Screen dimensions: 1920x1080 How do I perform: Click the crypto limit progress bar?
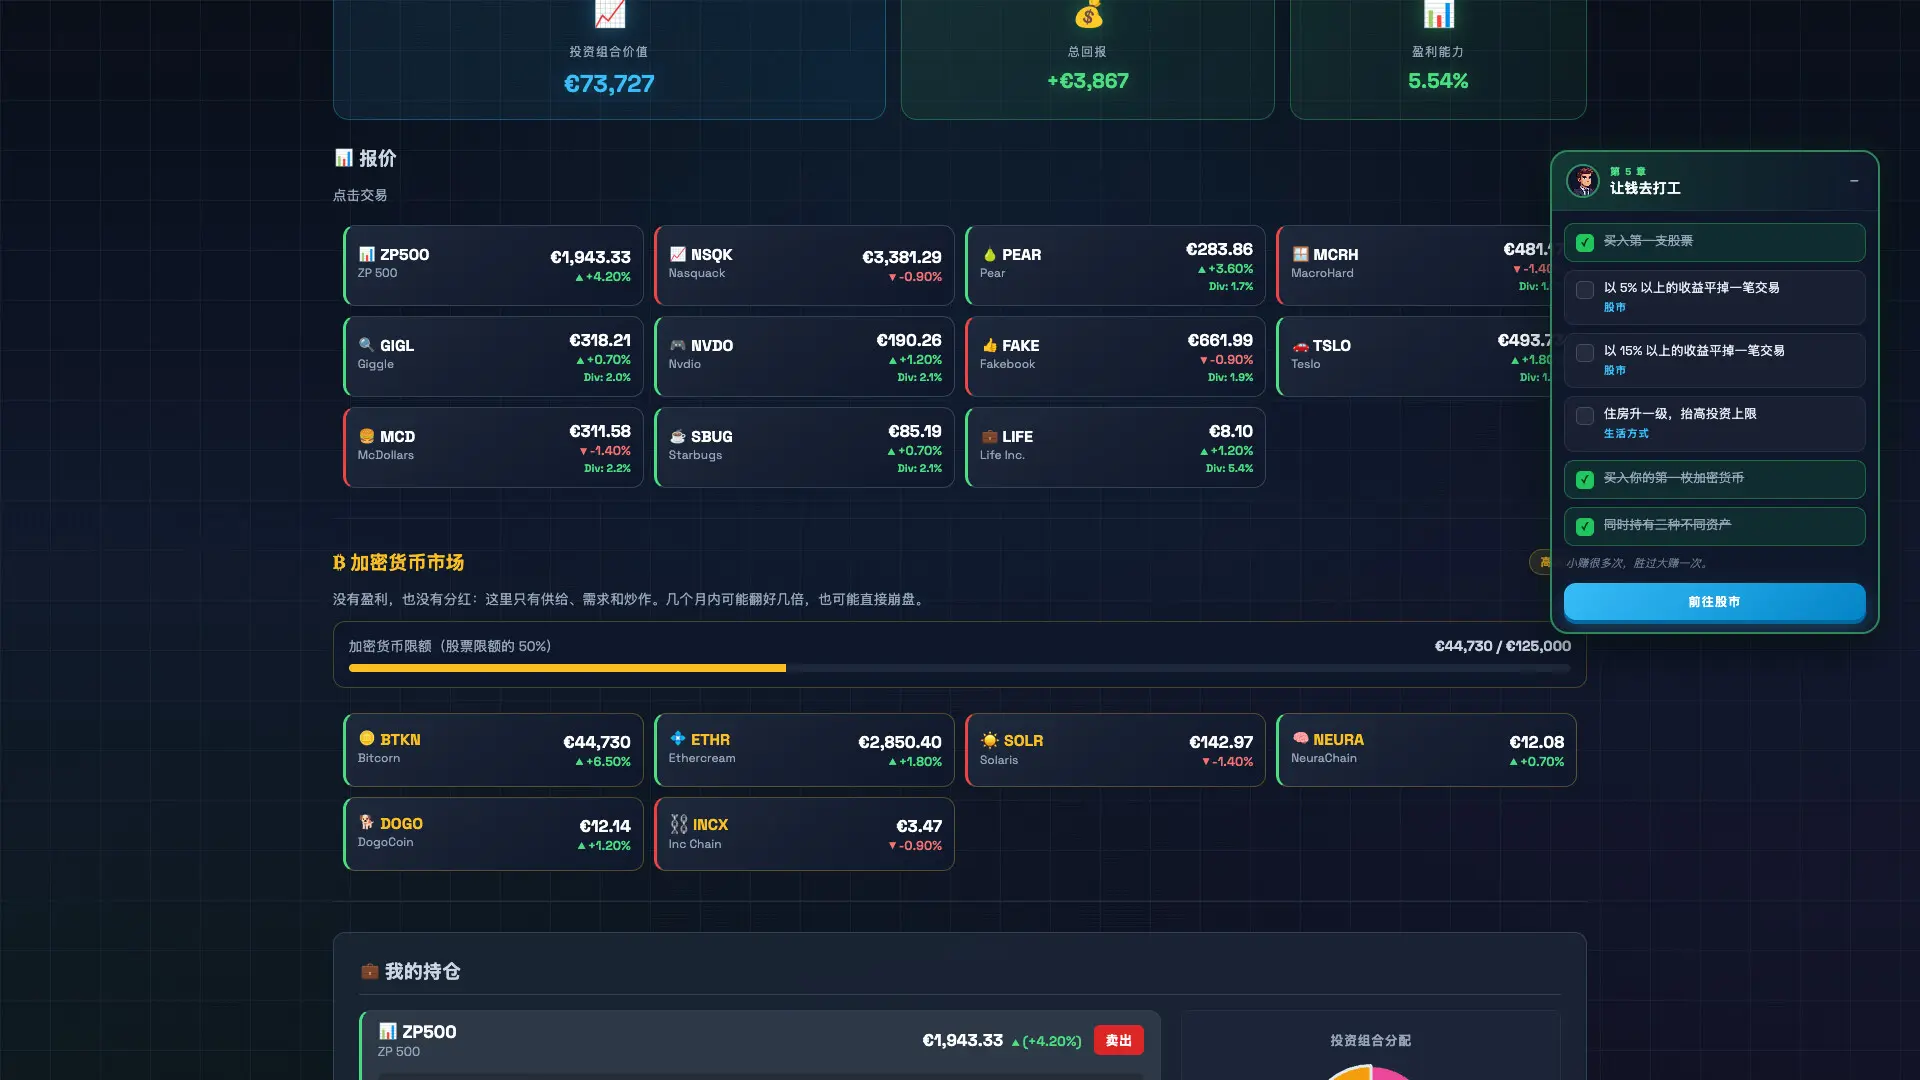959,668
